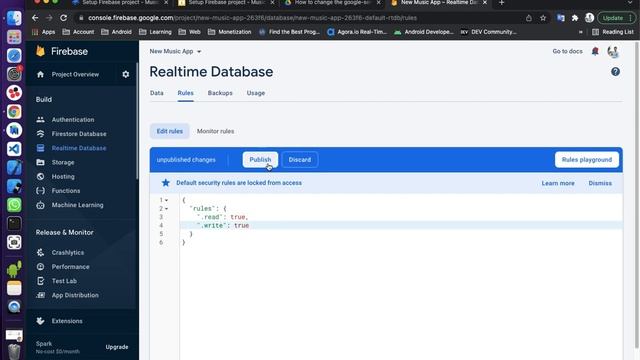The image size is (640, 360).
Task: Select Realtime Database sidebar item
Action: click(x=79, y=148)
